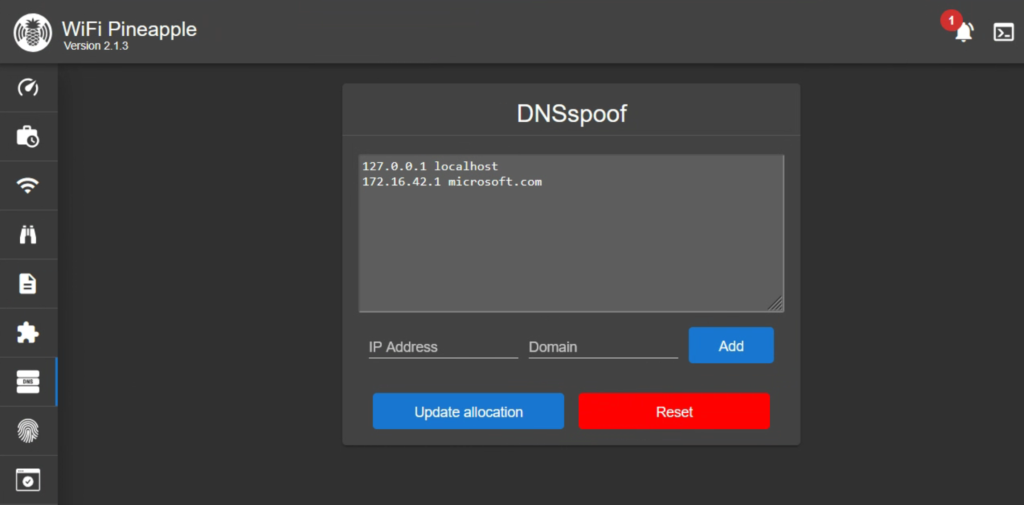Screen dimensions: 1024x505
Task: Click the textarea resize grip corner
Action: click(x=775, y=303)
